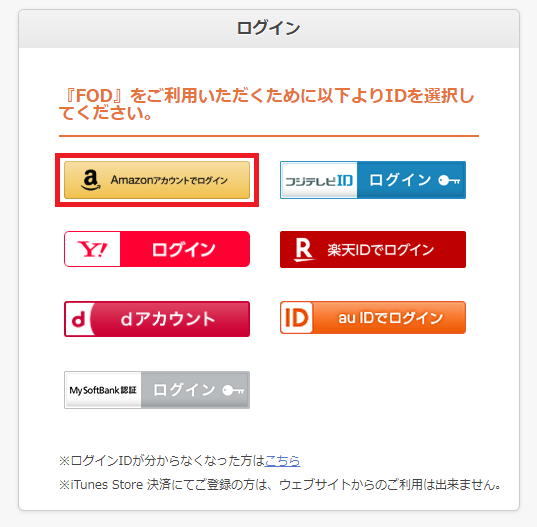Click the iTunes Store payment notice text
Image resolution: width=537 pixels, height=527 pixels.
(280, 485)
